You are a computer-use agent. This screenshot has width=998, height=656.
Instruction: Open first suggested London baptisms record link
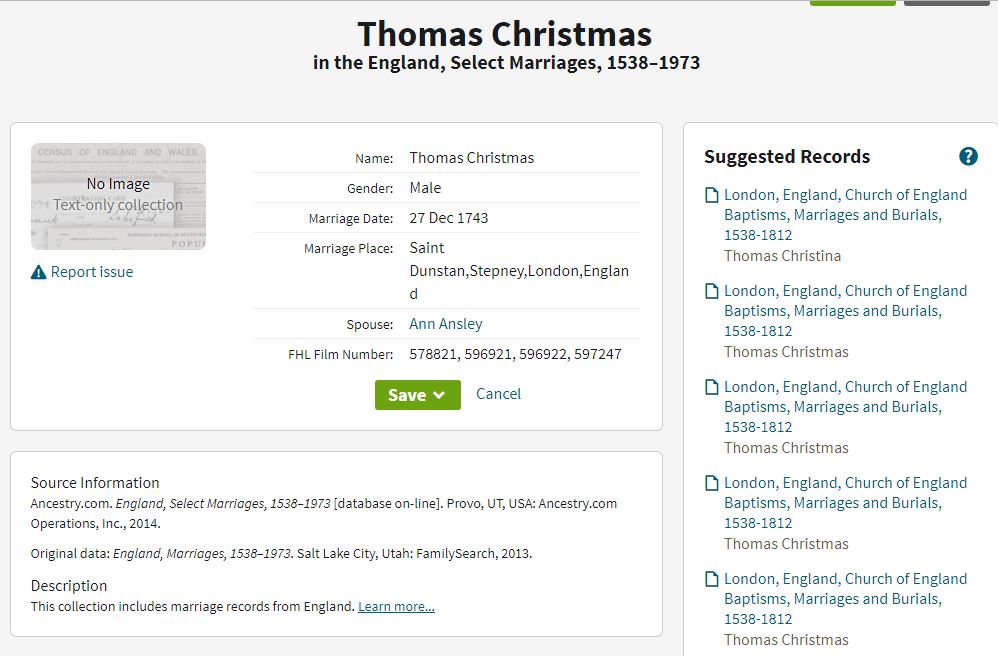tap(845, 214)
